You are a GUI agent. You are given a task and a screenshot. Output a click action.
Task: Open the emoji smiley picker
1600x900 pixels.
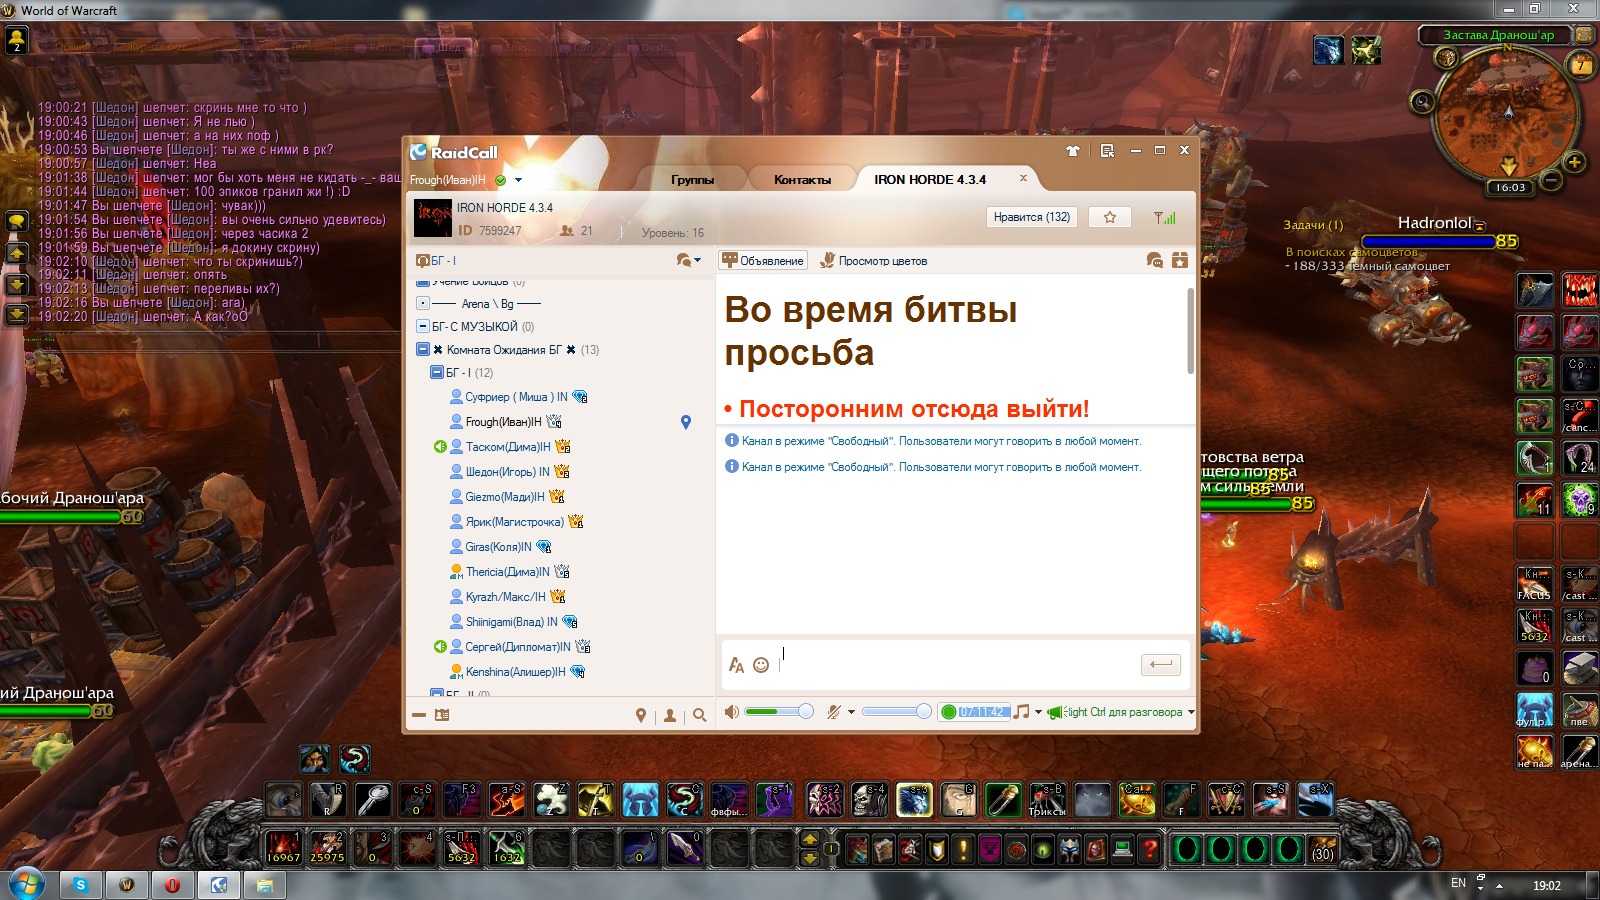(761, 665)
